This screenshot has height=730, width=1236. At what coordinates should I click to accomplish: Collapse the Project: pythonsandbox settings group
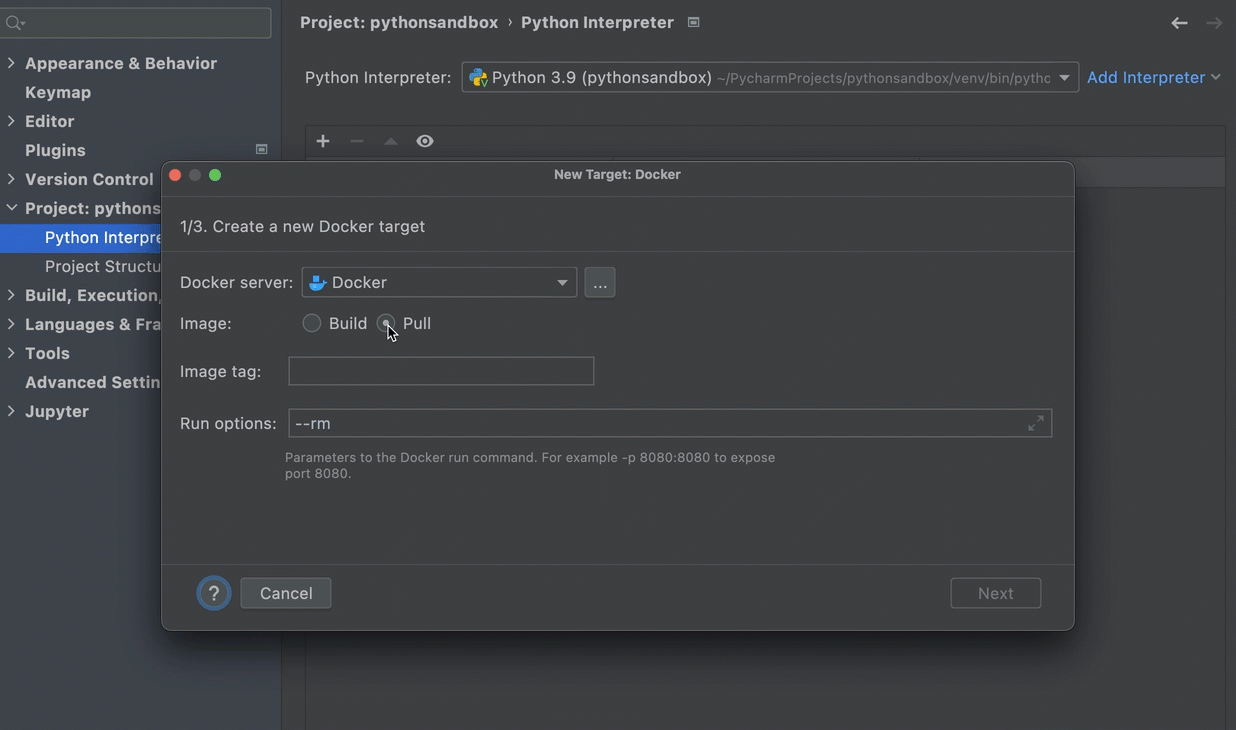[11, 208]
